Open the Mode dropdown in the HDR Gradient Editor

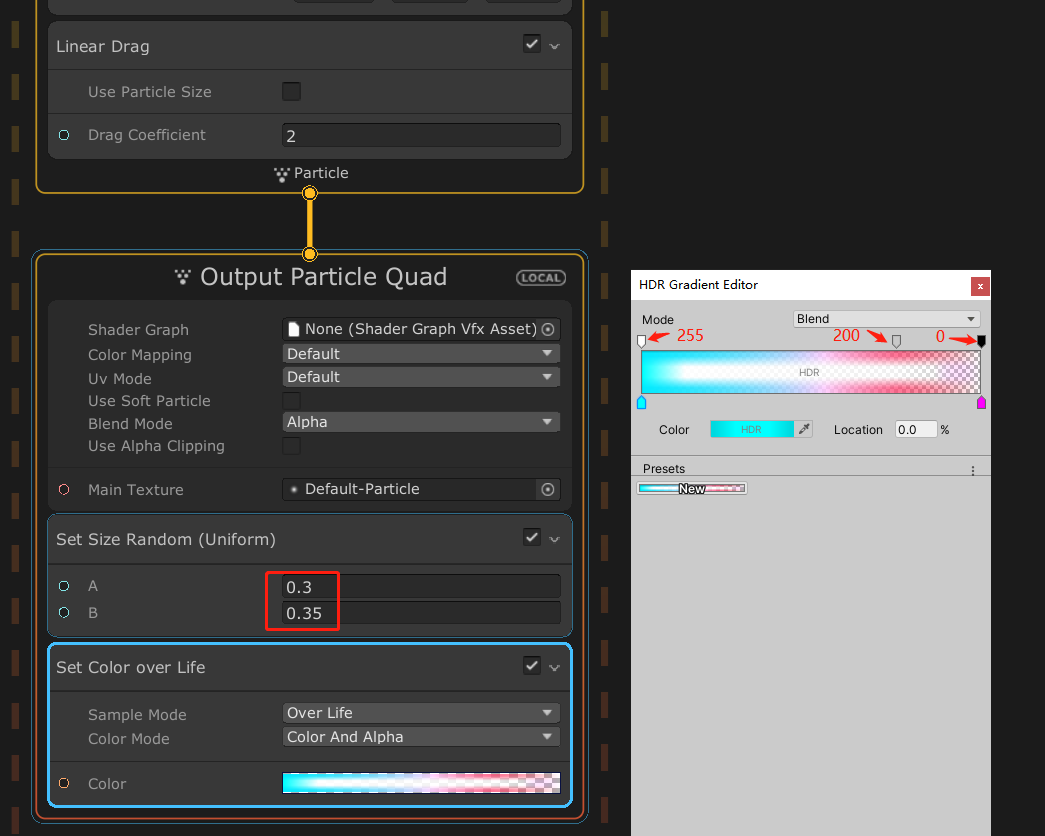click(x=886, y=318)
